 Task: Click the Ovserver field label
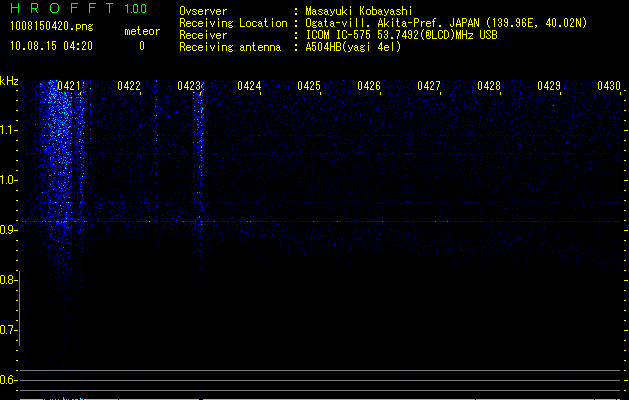click(203, 11)
